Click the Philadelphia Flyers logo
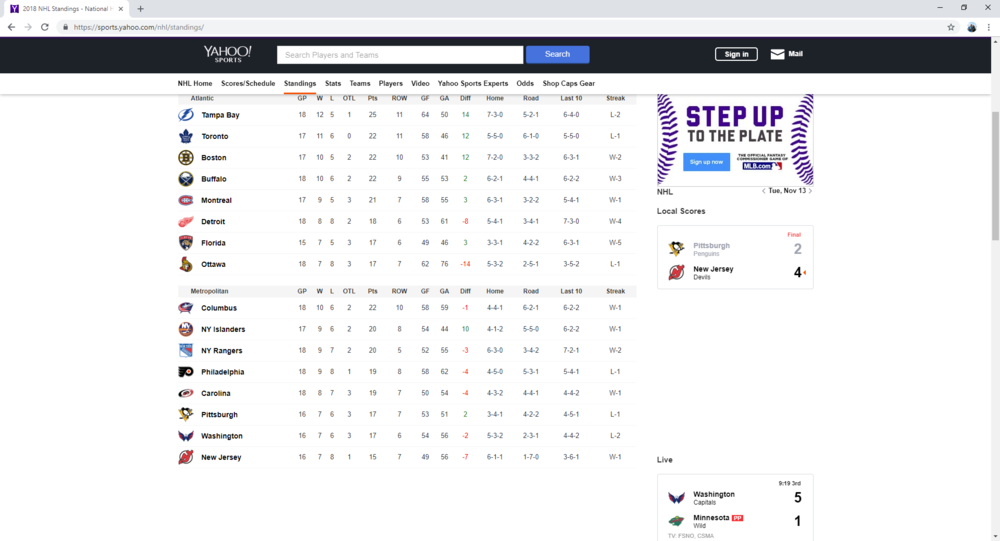1000x541 pixels. [x=186, y=372]
